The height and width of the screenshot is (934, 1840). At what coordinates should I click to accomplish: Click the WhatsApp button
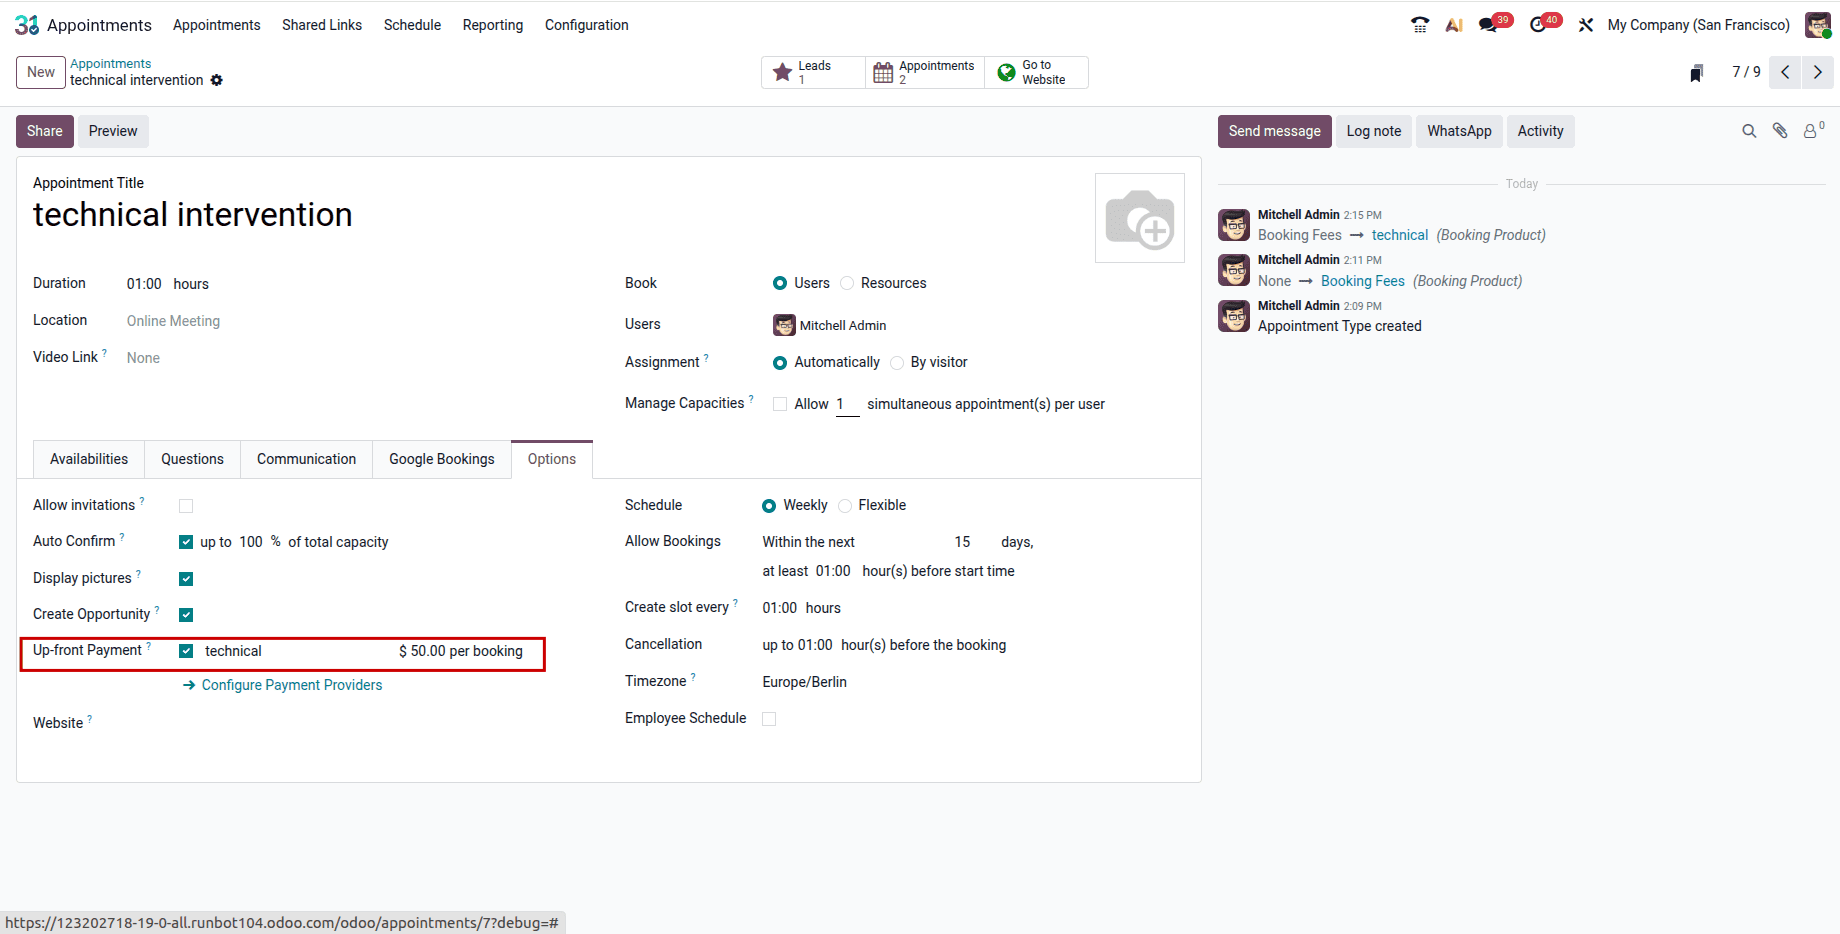point(1459,131)
